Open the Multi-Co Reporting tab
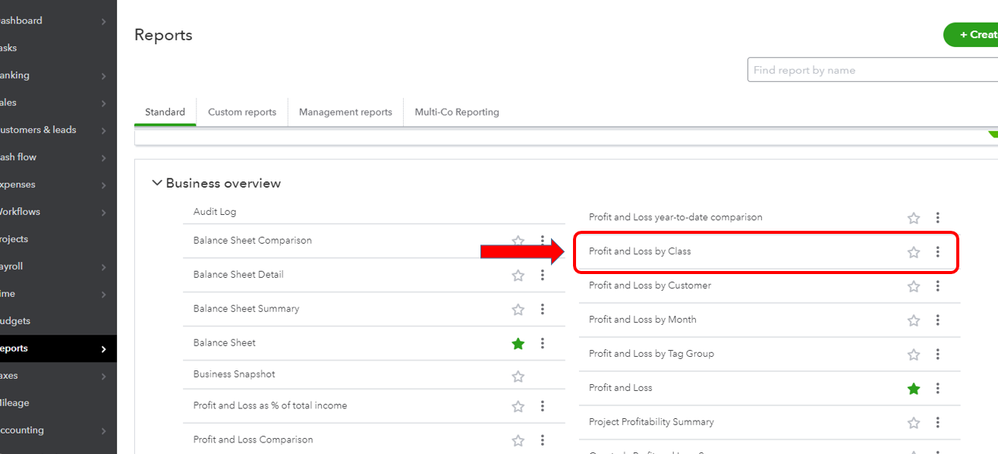This screenshot has height=454, width=998. click(457, 112)
